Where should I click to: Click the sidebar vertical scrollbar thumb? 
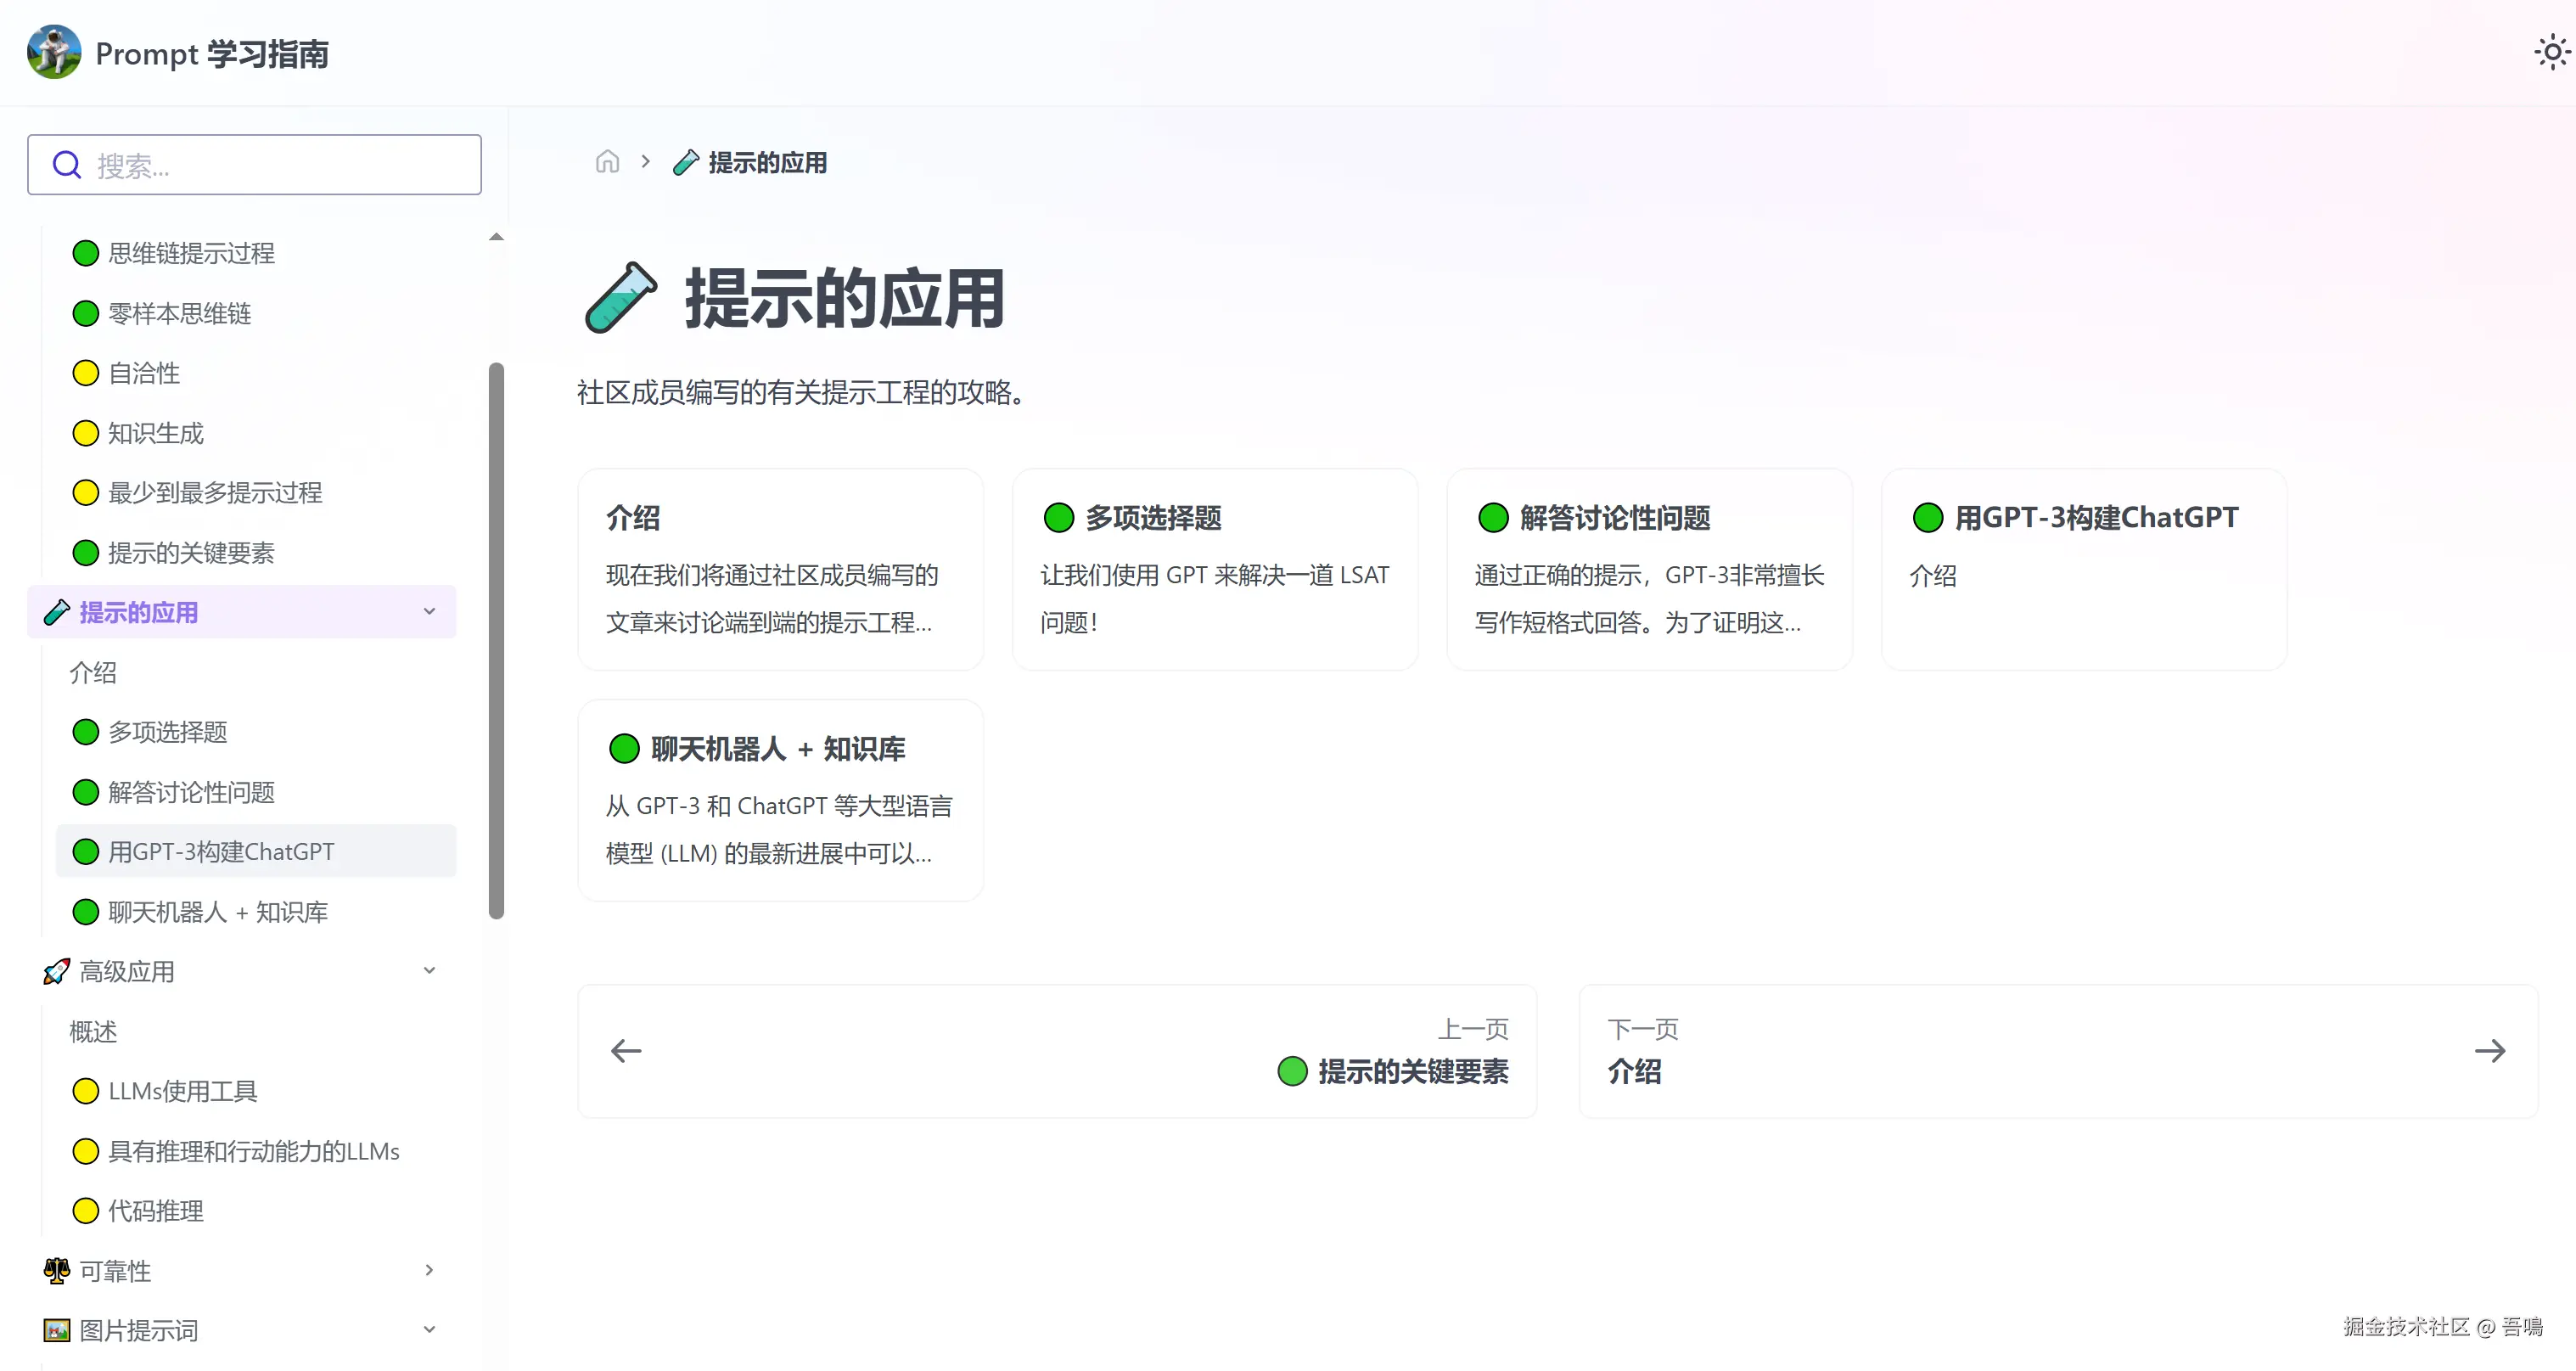pyautogui.click(x=496, y=640)
